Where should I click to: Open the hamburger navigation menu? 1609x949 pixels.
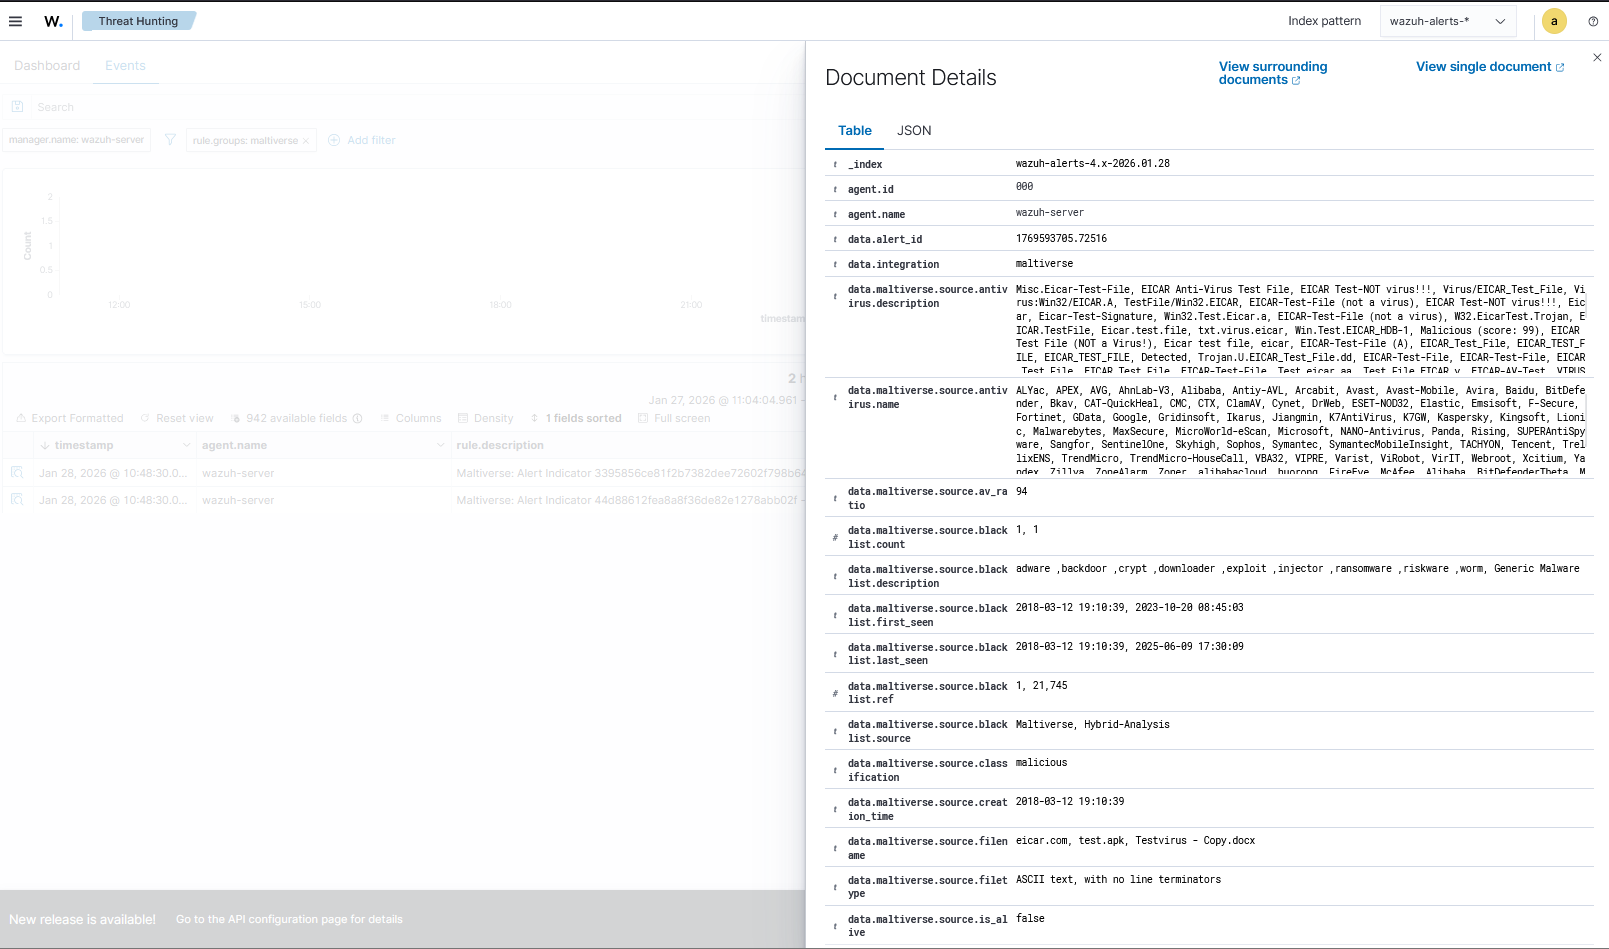[15, 21]
